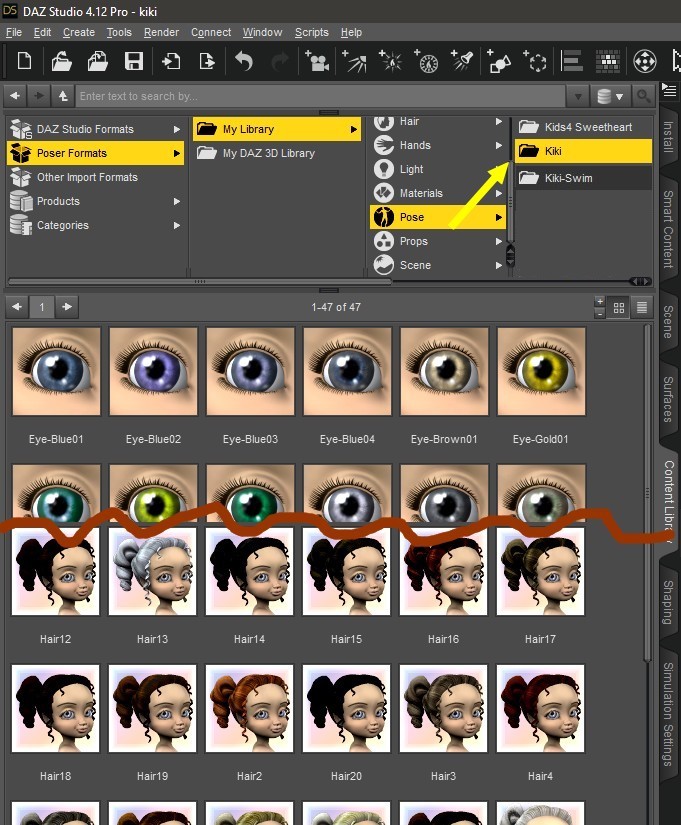
Task: Open the pane options menu icon at top right
Action: tap(669, 90)
